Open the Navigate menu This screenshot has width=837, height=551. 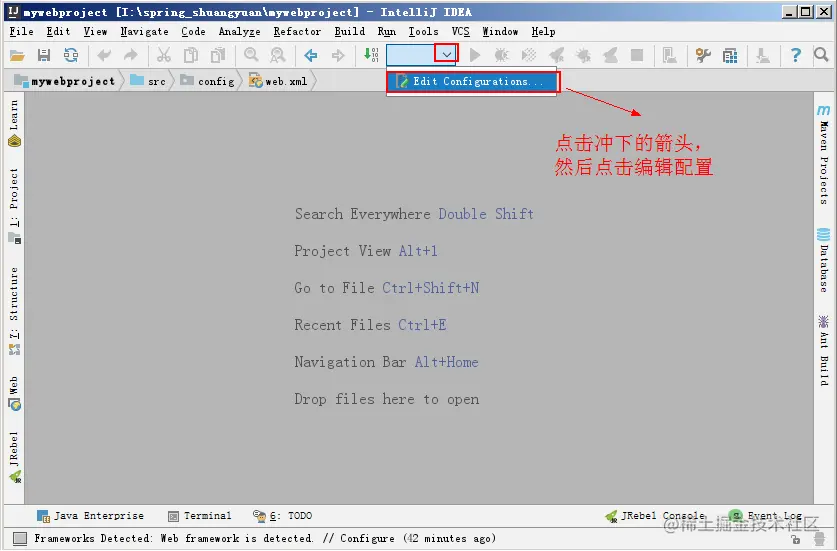pos(144,32)
